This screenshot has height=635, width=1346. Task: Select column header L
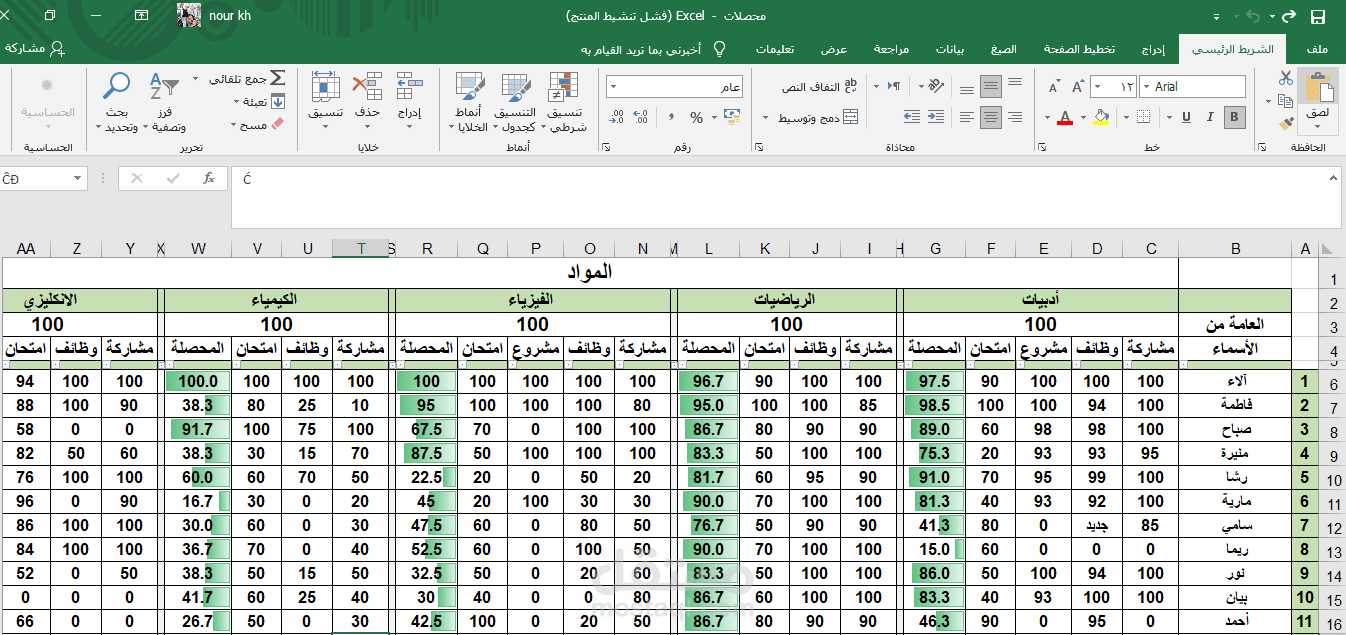coord(708,249)
